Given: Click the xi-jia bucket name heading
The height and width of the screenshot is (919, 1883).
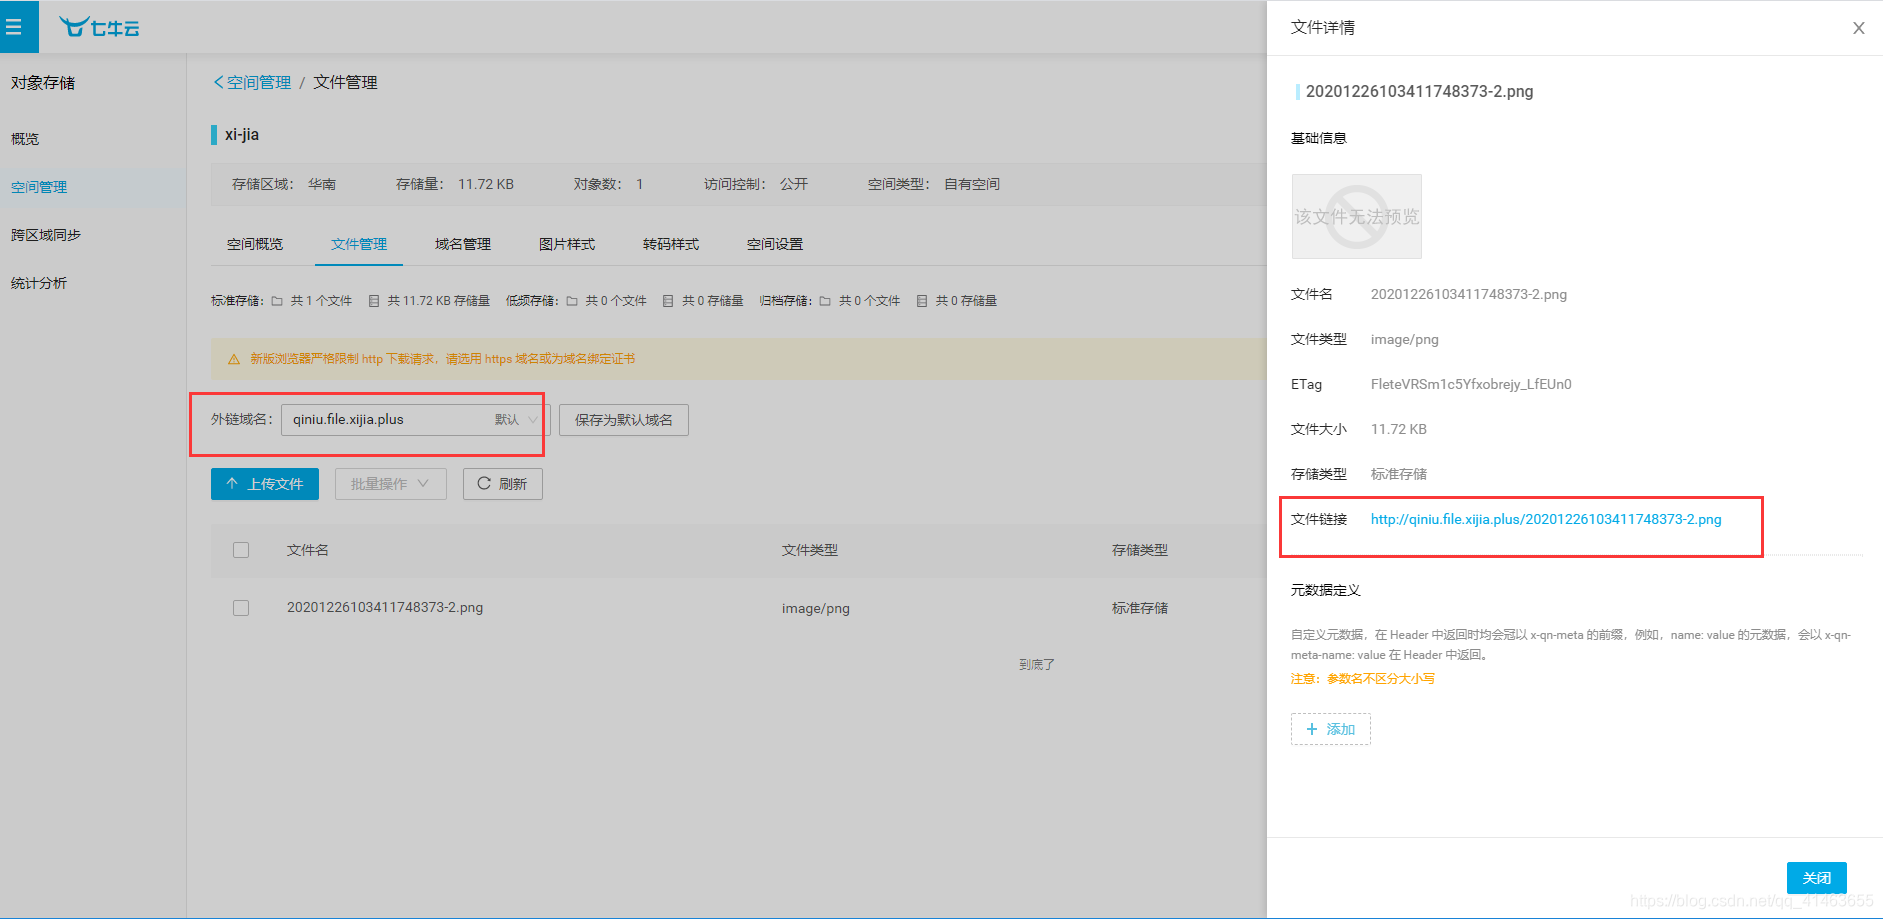Looking at the screenshot, I should (x=242, y=134).
